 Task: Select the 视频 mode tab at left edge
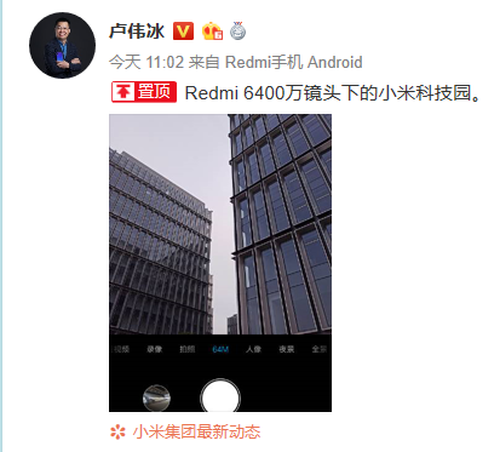coord(121,349)
